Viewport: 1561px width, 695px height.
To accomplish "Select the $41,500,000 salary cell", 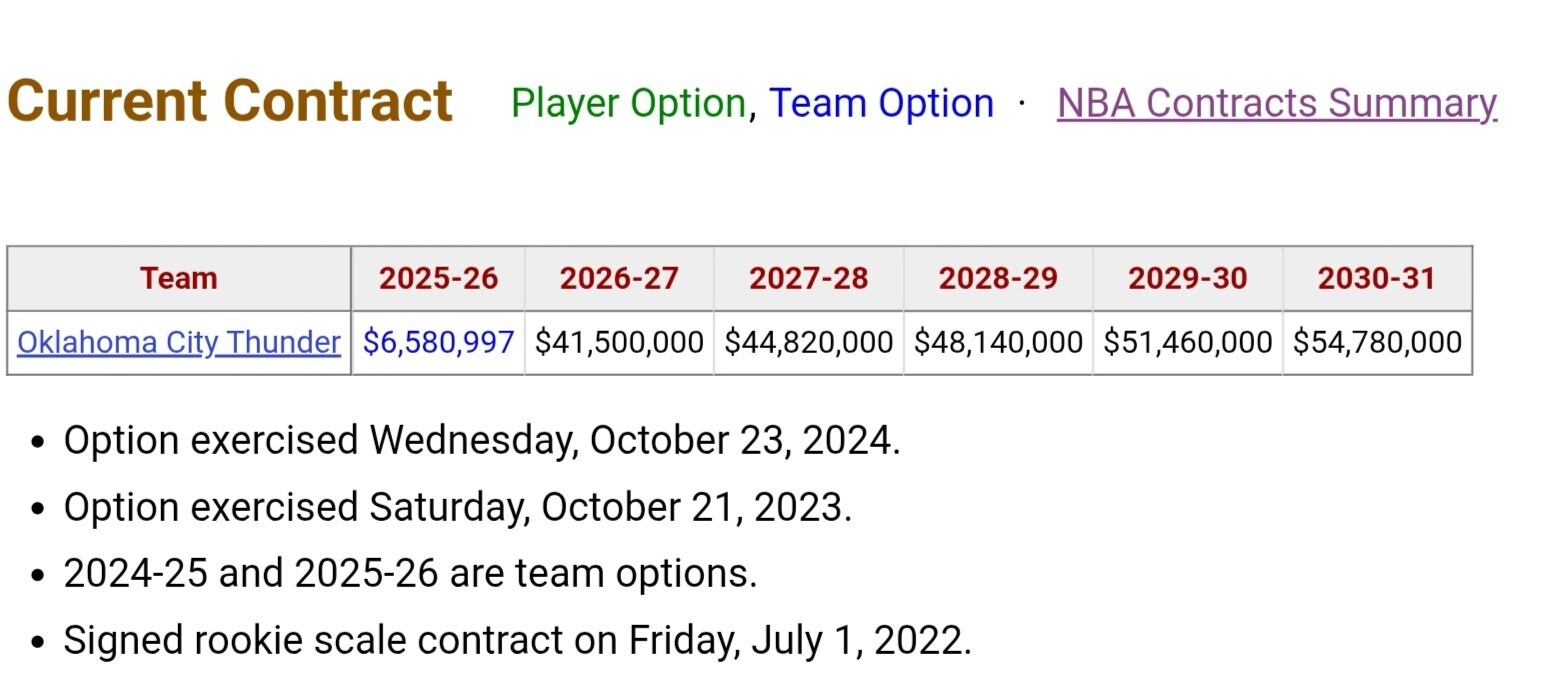I will (x=619, y=343).
